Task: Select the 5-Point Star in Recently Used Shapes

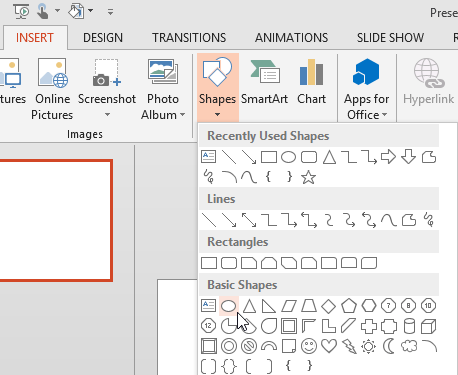Action: [308, 177]
